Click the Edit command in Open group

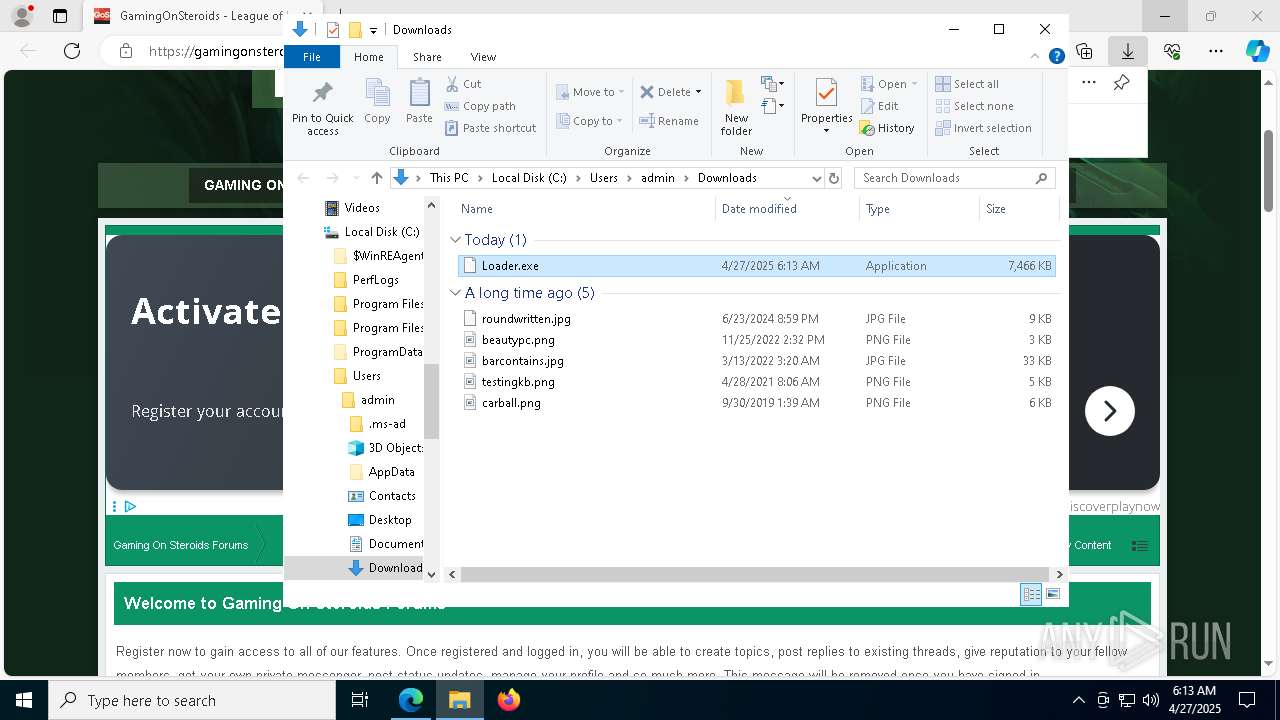[x=879, y=106]
